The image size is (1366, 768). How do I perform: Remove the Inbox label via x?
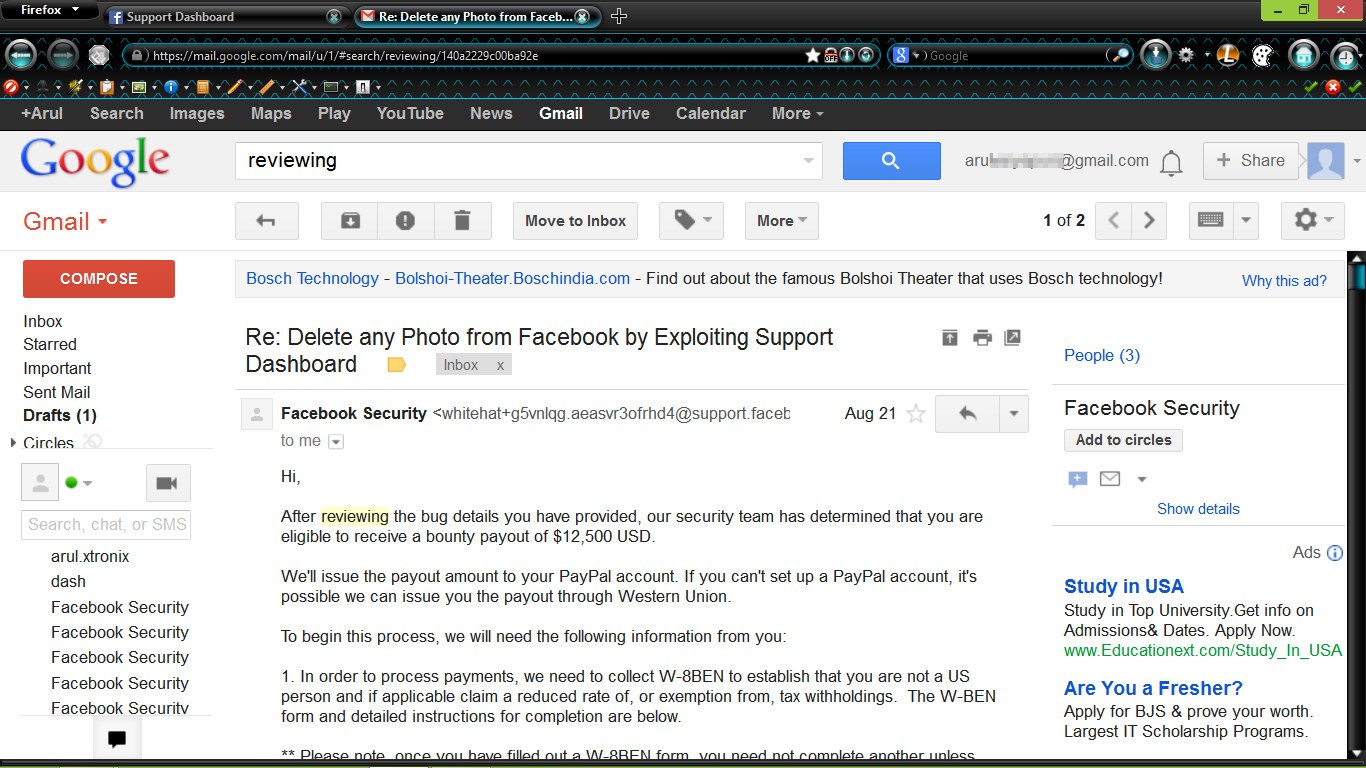tap(500, 365)
